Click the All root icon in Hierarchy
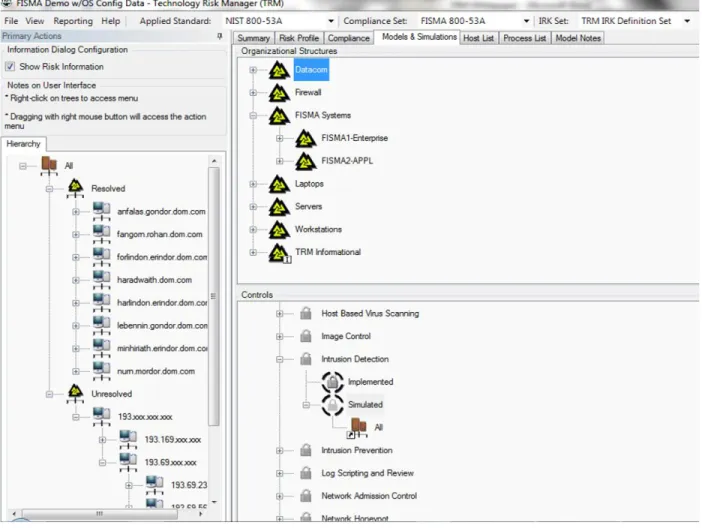 coord(49,166)
